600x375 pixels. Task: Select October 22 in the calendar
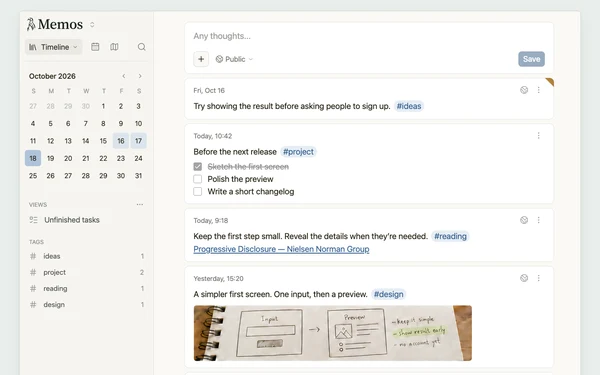click(x=103, y=158)
